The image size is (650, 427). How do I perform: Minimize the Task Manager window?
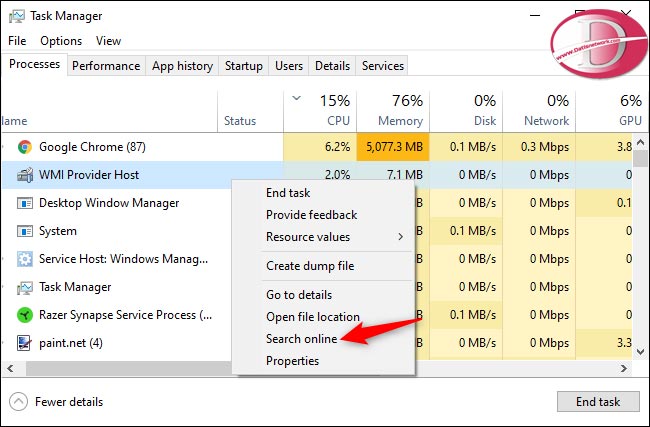pos(535,16)
